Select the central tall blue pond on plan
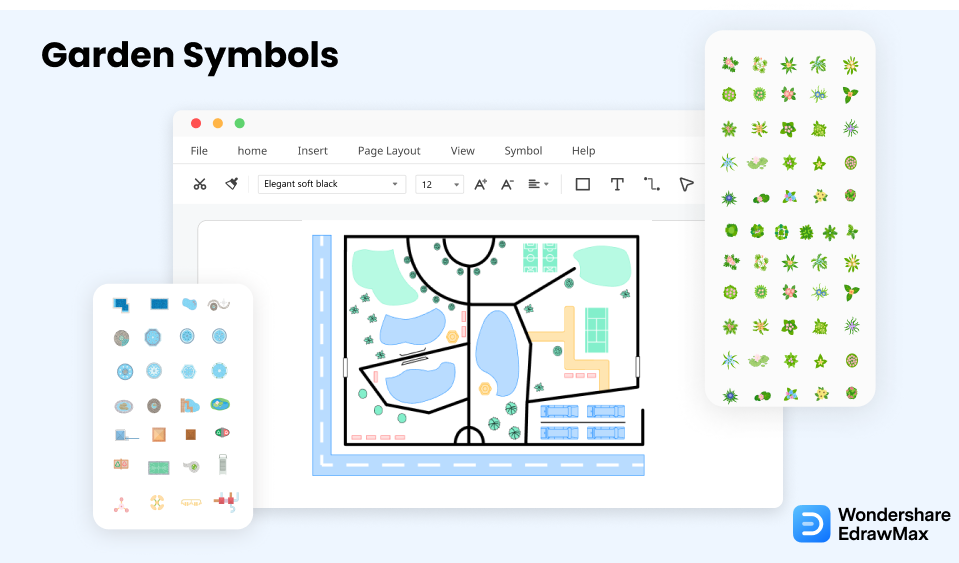This screenshot has height=563, width=959. [497, 353]
